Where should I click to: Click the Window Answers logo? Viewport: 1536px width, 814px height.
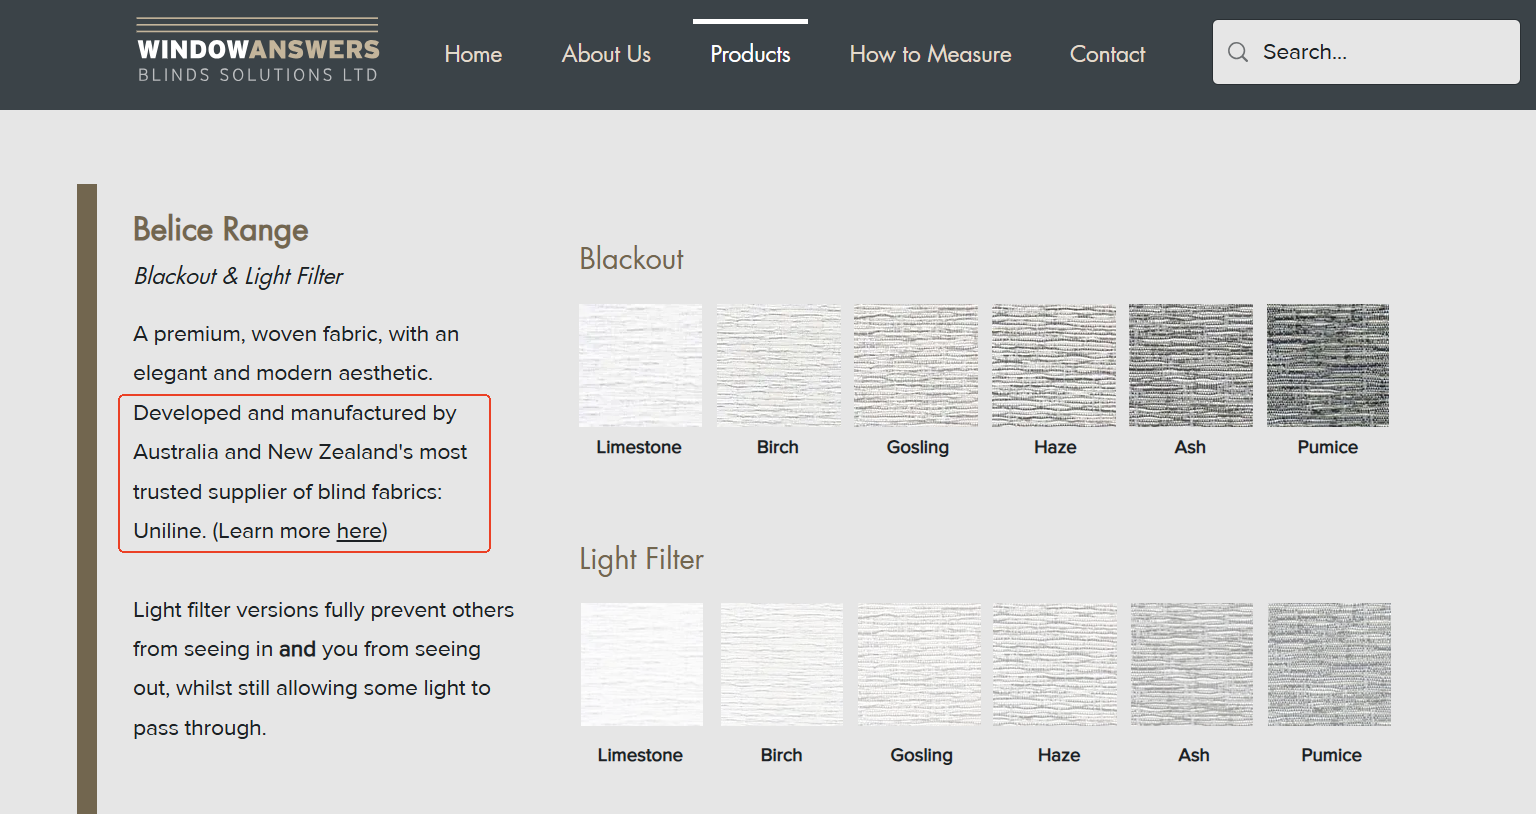pyautogui.click(x=258, y=51)
